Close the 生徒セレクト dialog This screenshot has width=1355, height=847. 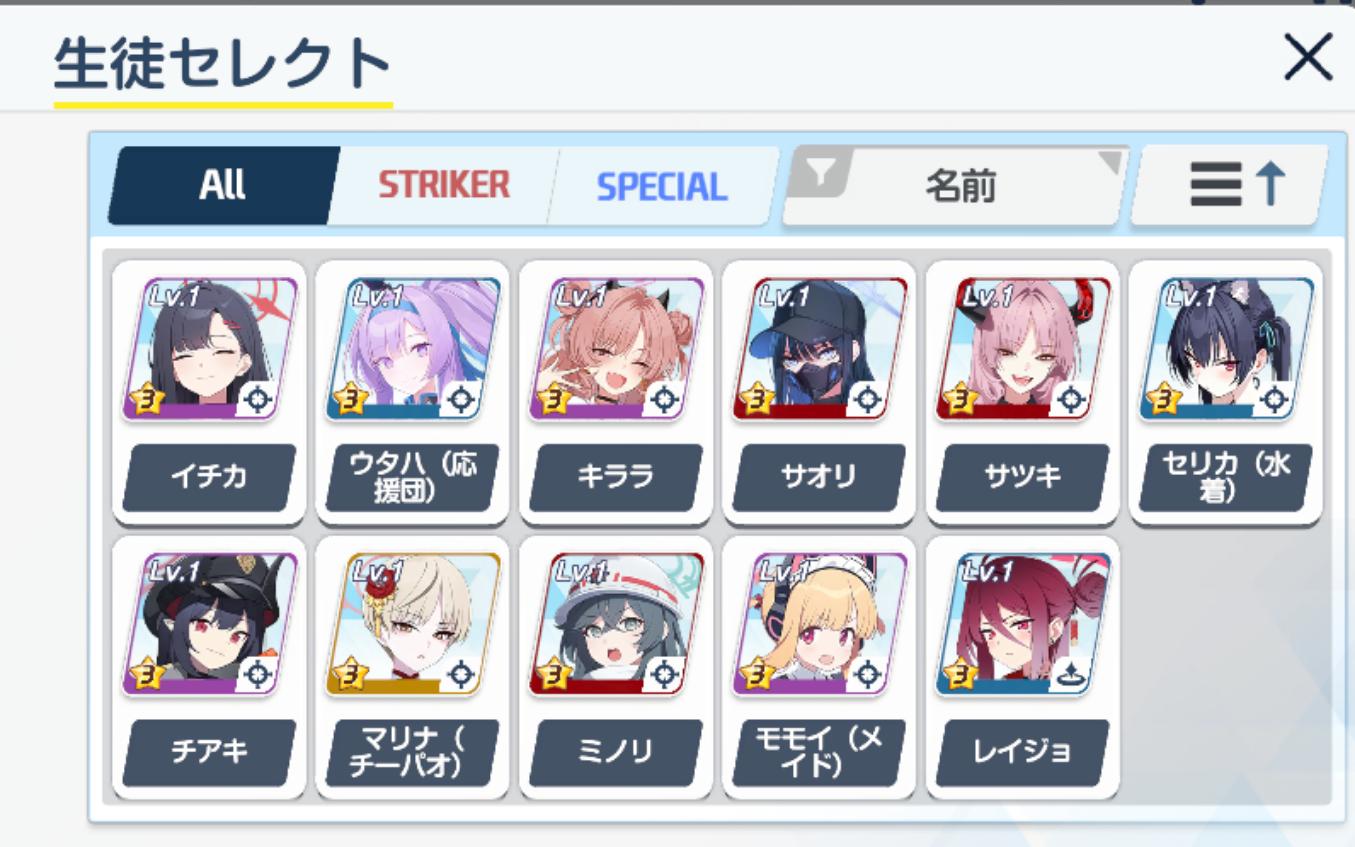coord(1308,57)
